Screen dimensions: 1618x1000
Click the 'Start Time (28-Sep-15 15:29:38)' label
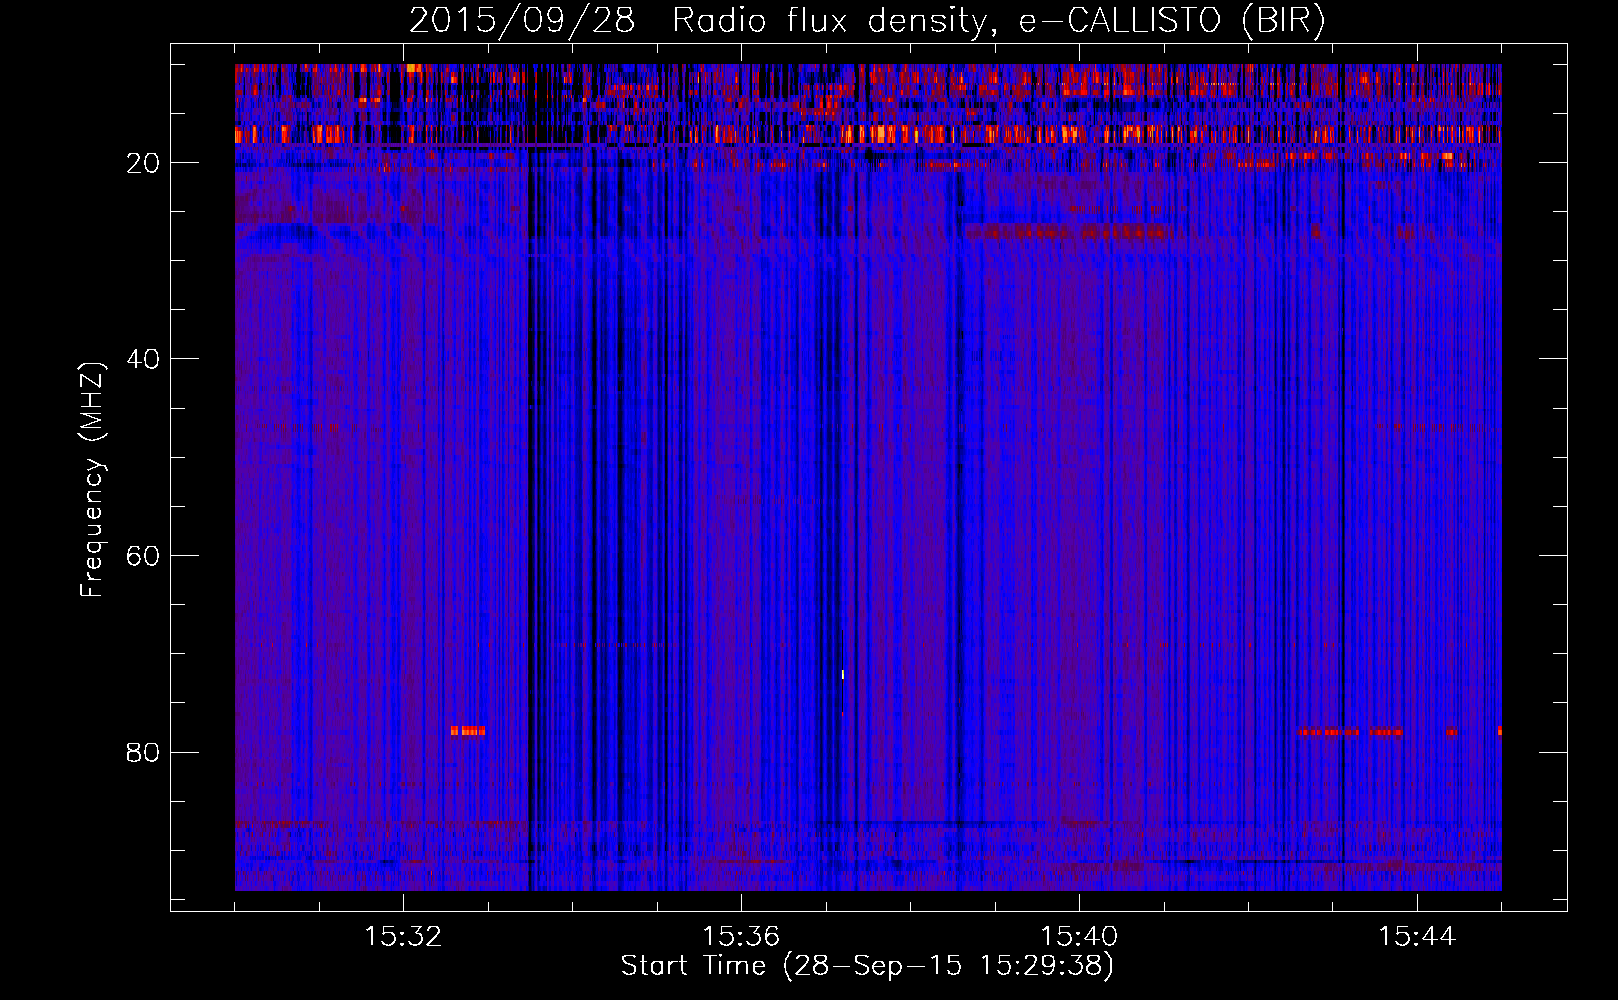click(x=867, y=966)
